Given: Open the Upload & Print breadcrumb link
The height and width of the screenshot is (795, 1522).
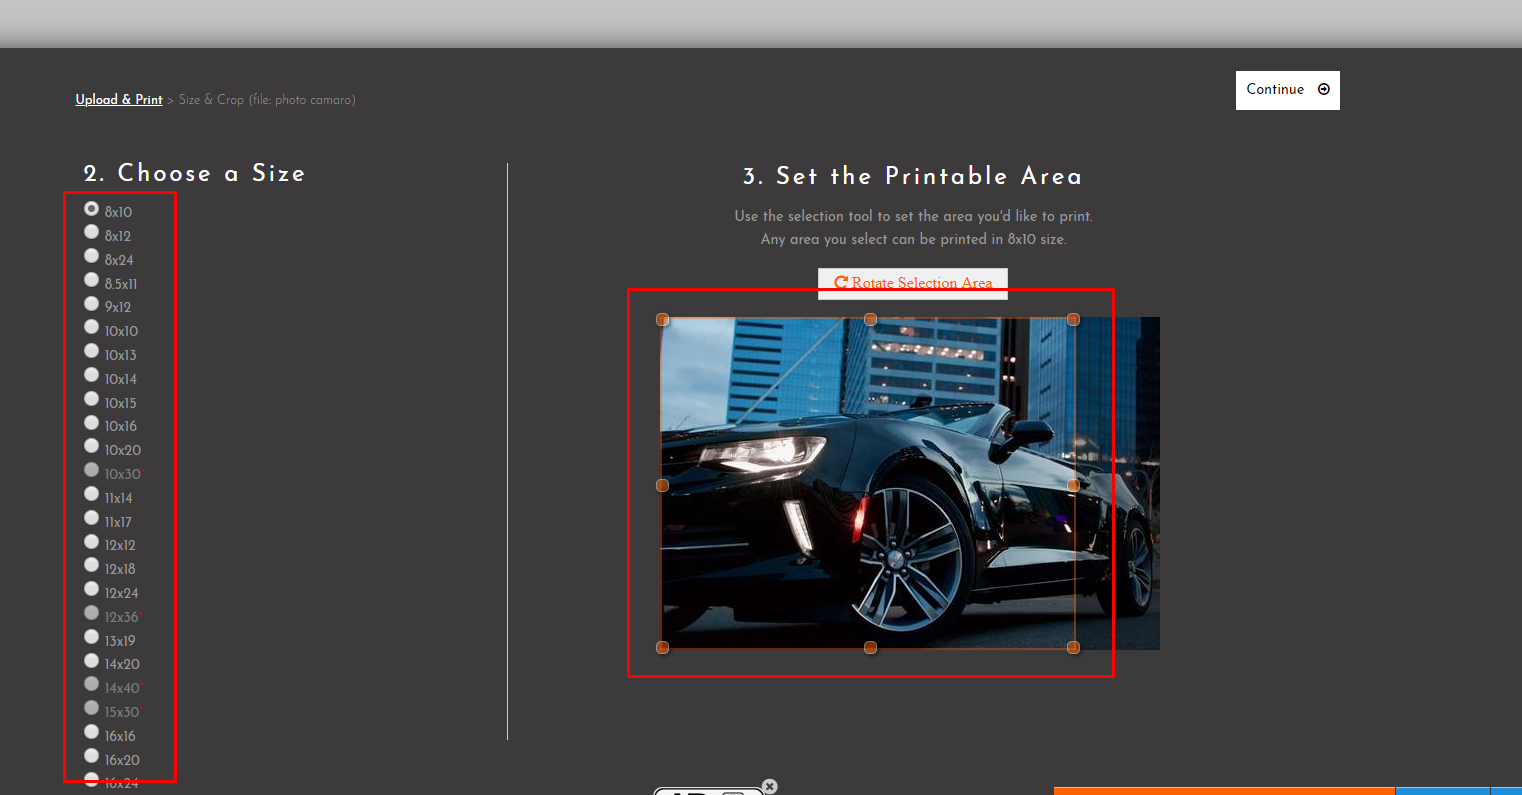Looking at the screenshot, I should click(x=119, y=100).
